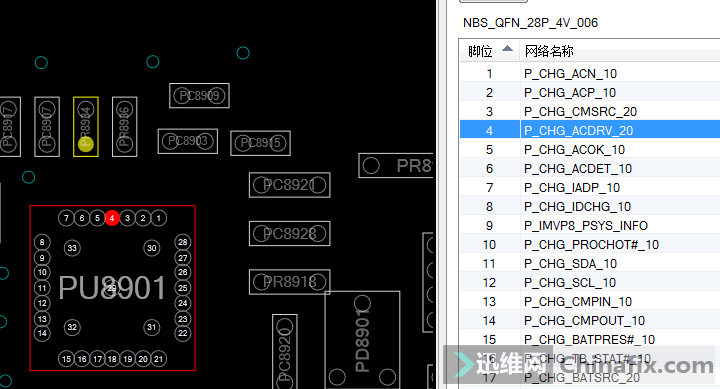Select component PC8920
This screenshot has height=389, width=720.
pyautogui.click(x=285, y=352)
